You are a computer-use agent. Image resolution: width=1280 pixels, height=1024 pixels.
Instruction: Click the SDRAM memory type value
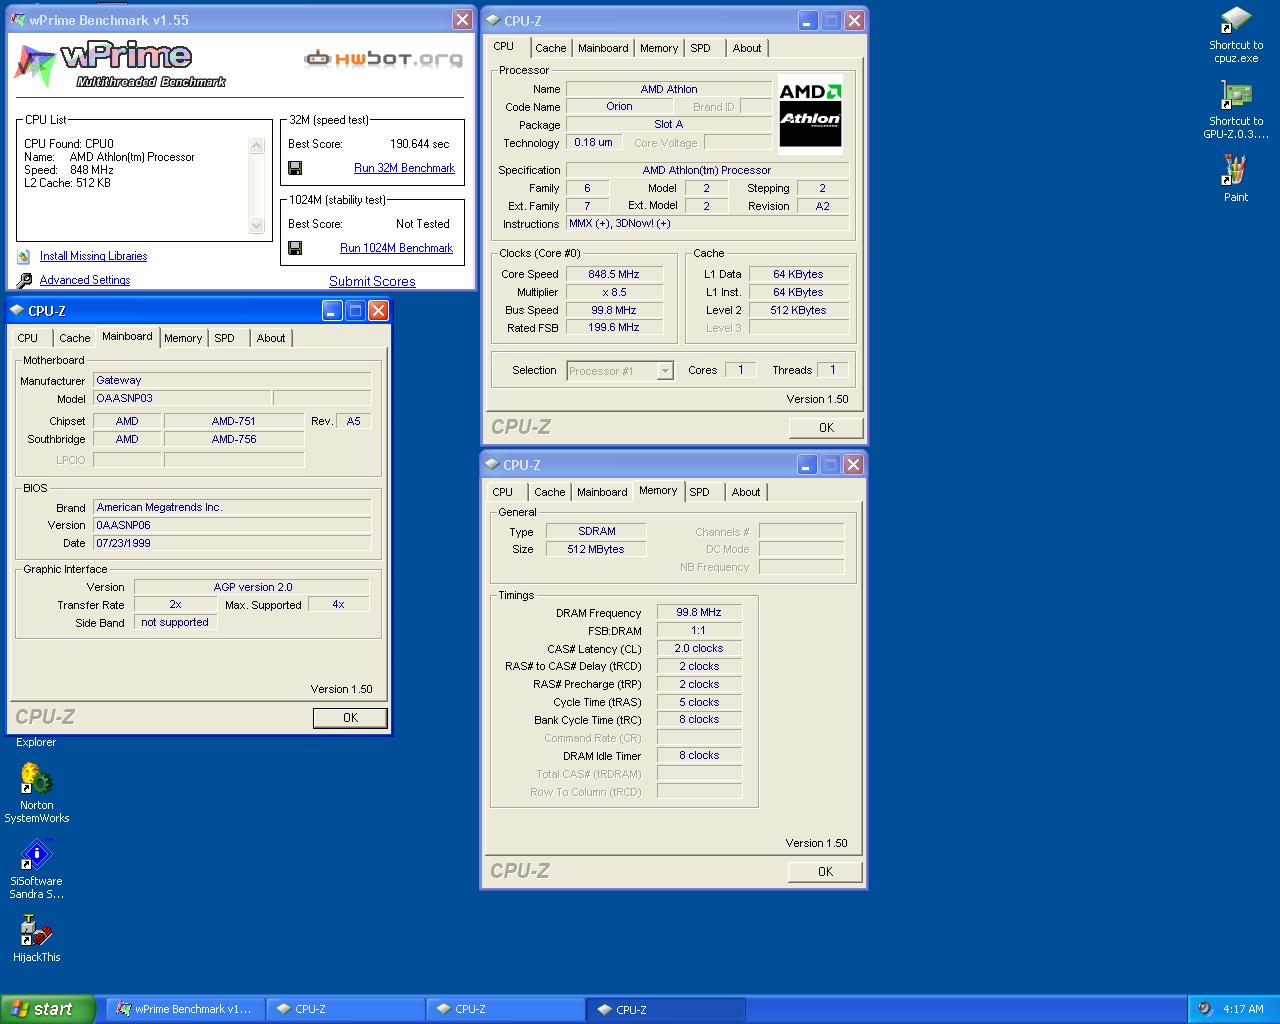[597, 531]
